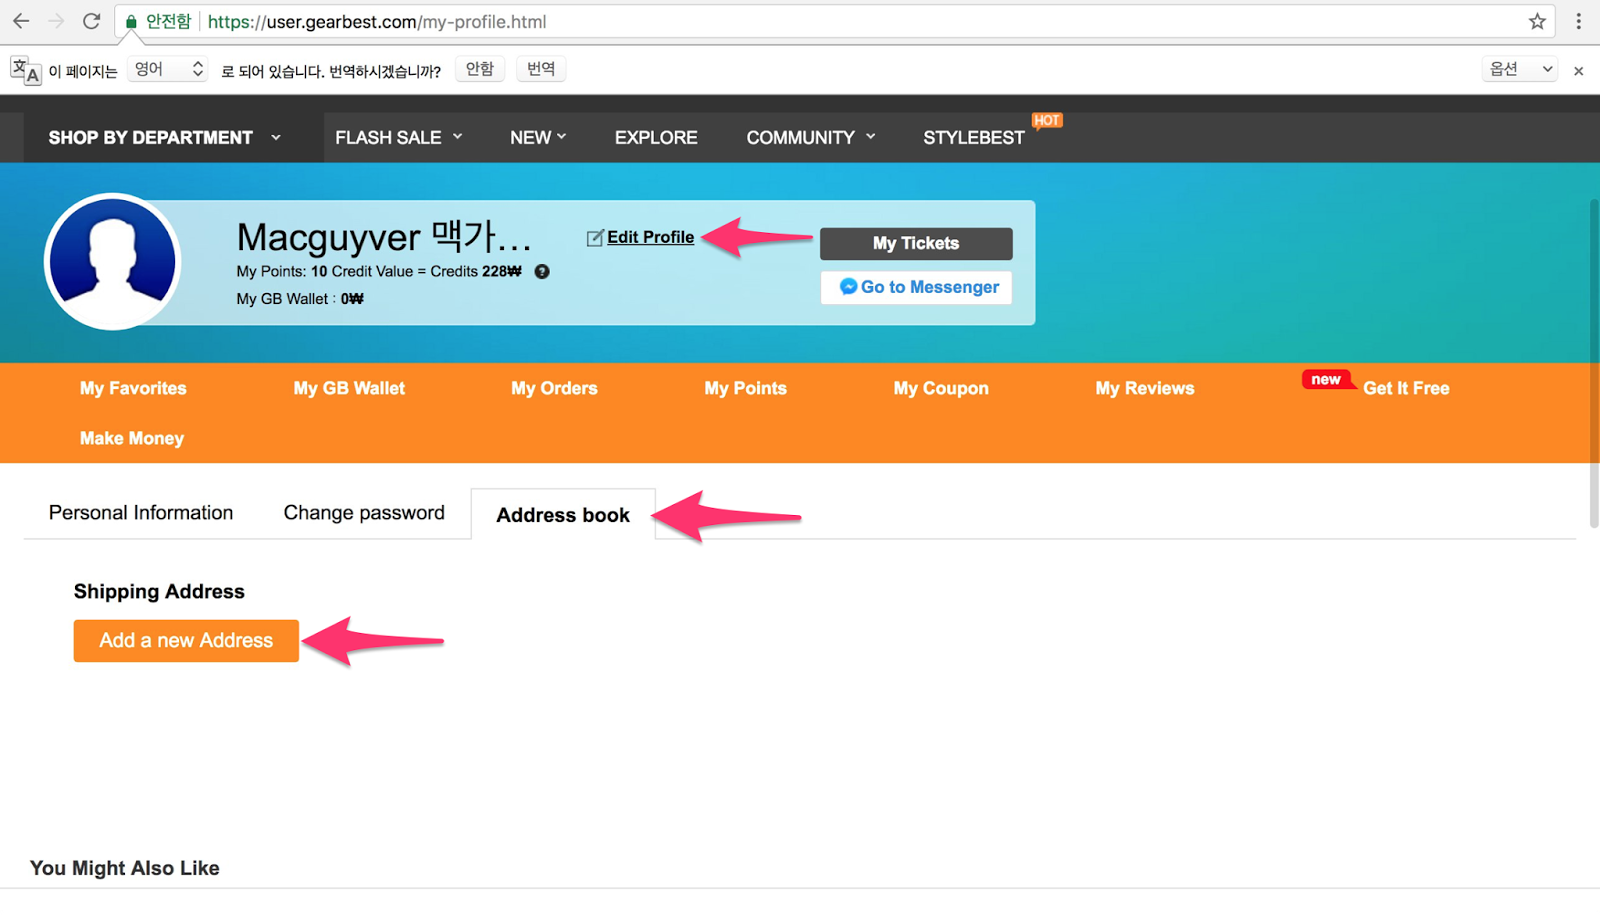Click Go to Messenger button
Screen dimensions: 1600x915
[916, 287]
